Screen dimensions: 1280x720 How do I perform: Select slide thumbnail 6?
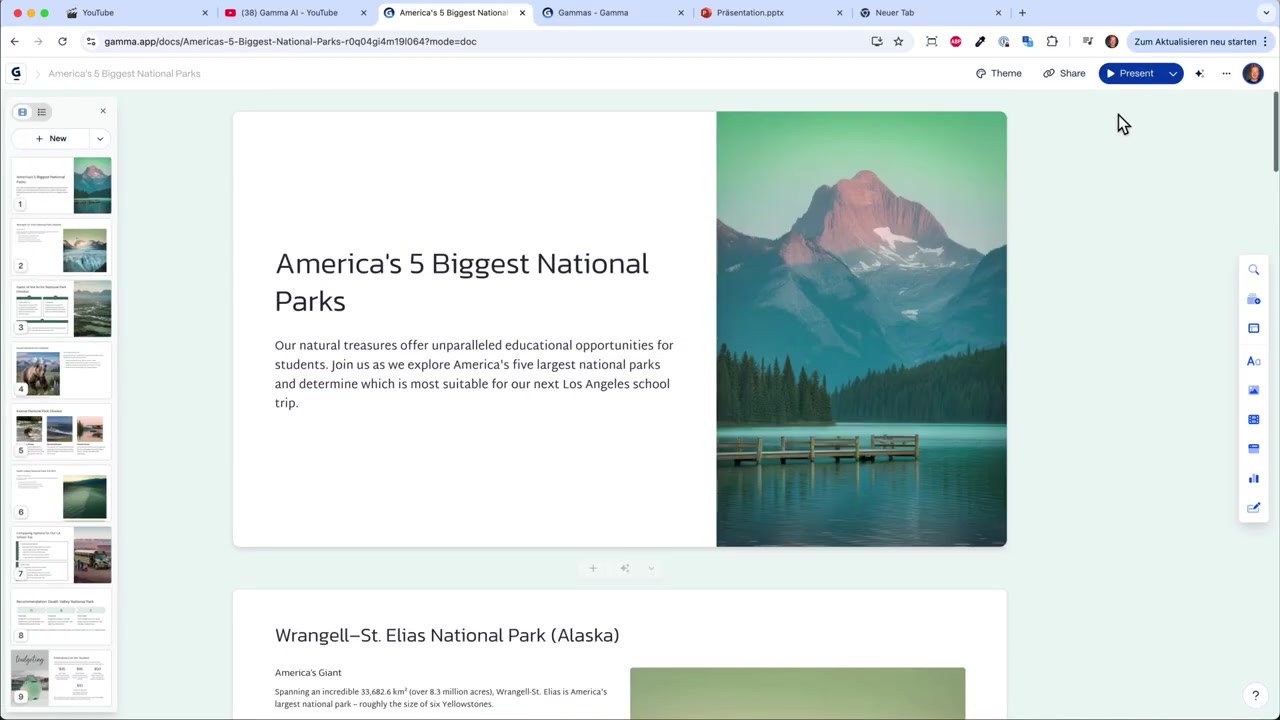[63, 493]
